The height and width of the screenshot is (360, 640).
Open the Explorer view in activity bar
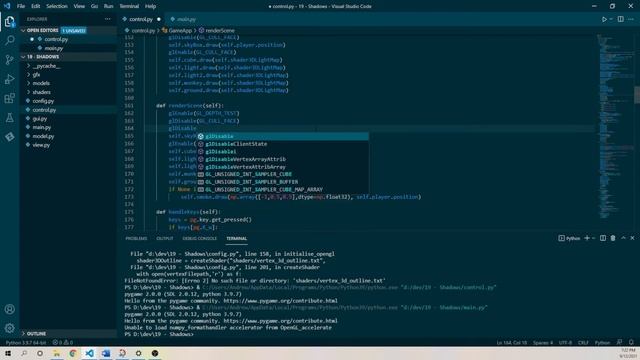9,21
